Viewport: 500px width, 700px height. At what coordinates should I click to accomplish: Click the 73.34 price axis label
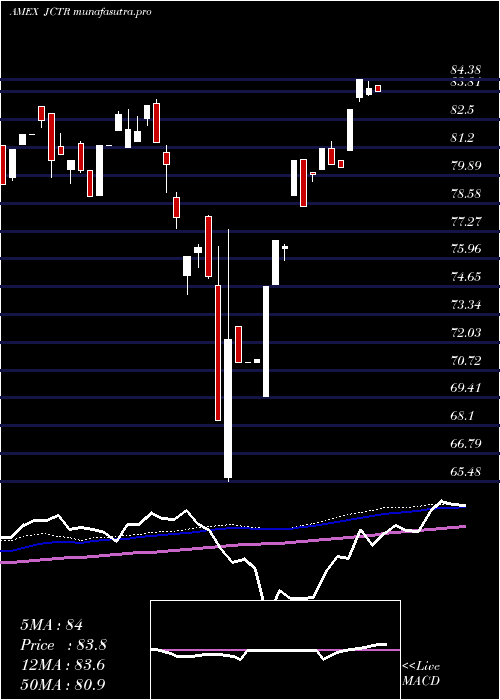coord(466,305)
